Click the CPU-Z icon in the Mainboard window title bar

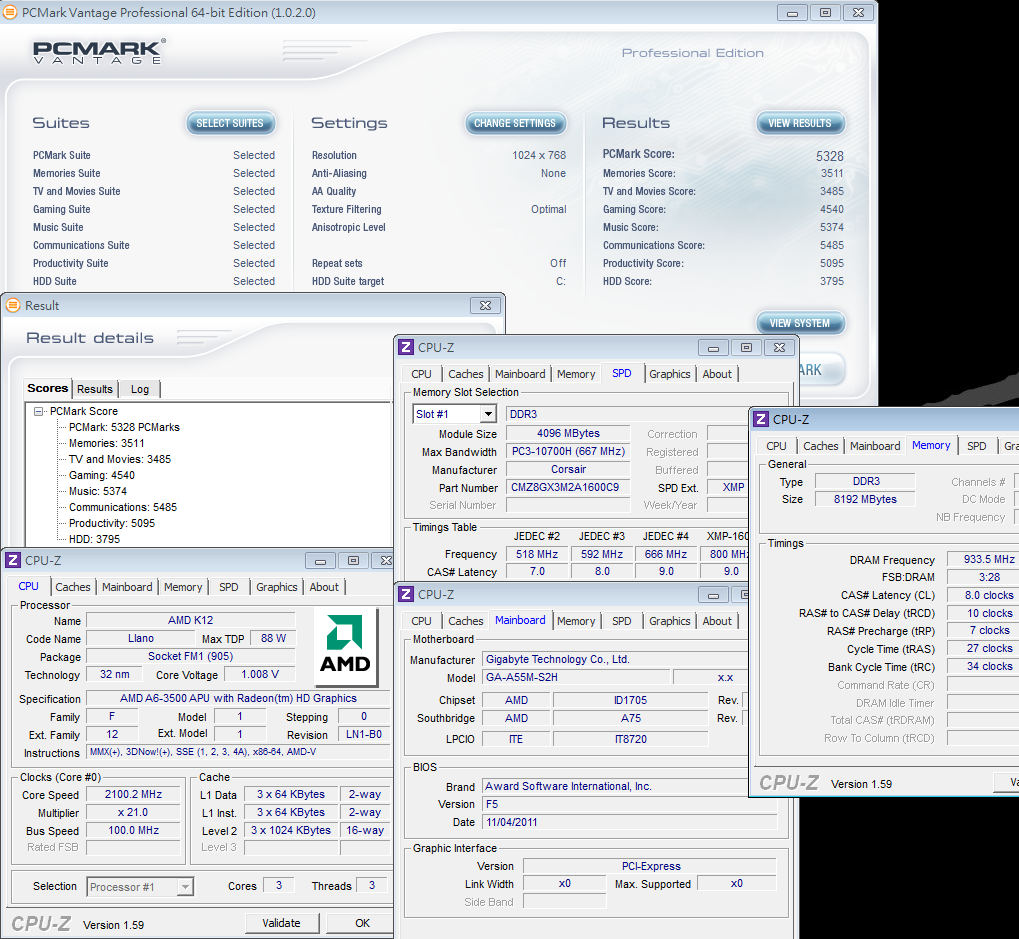406,594
